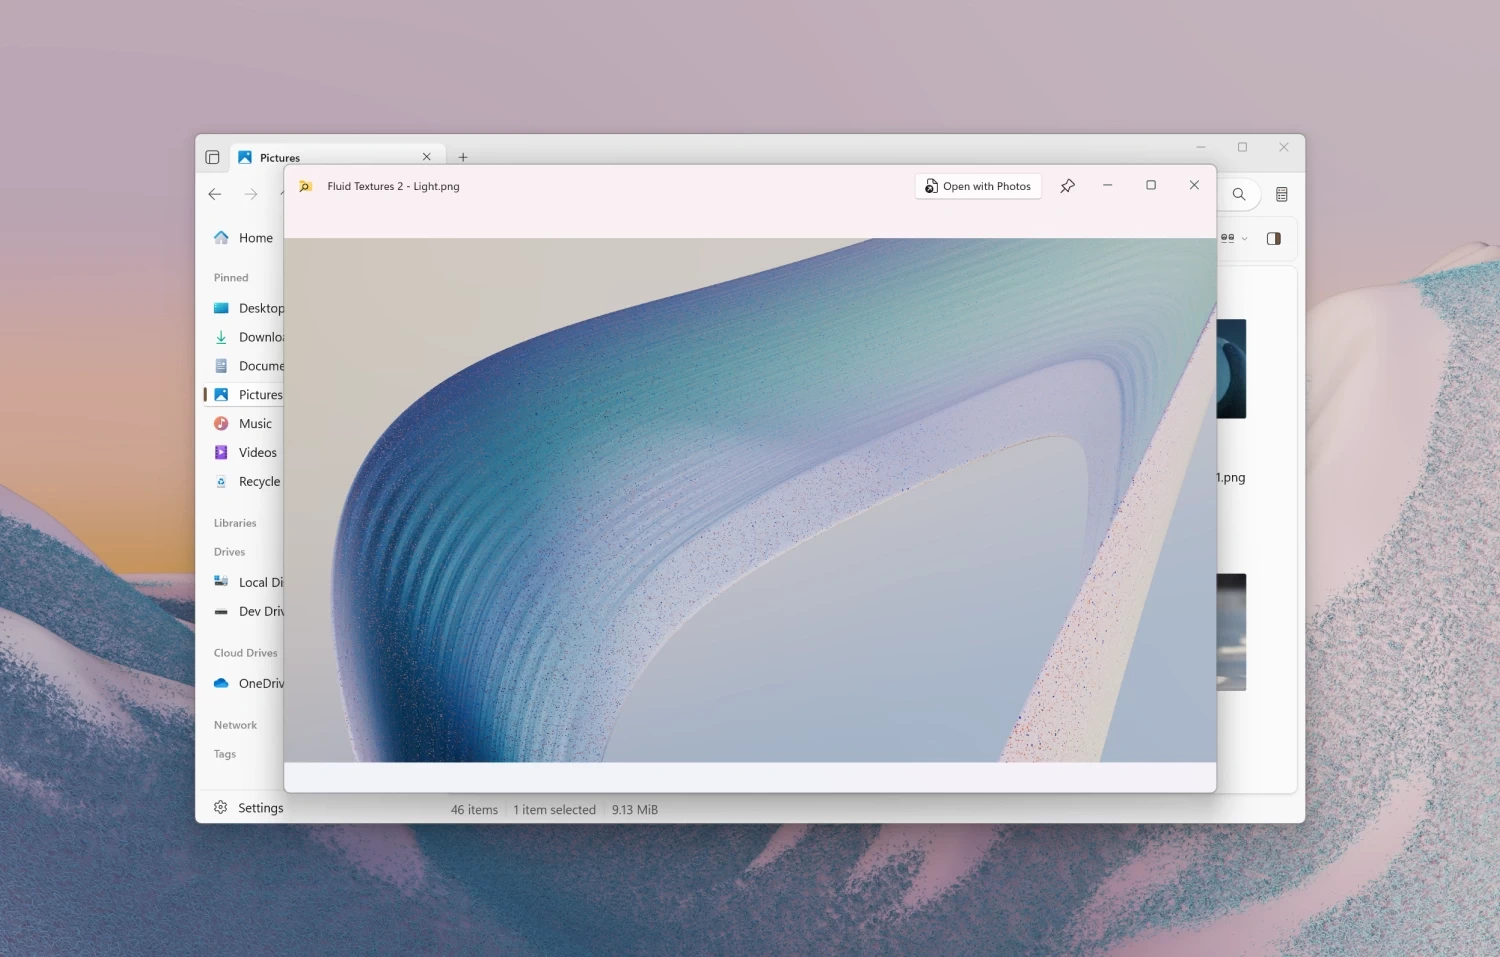Click the Open with Photos button
This screenshot has height=957, width=1500.
pos(978,186)
